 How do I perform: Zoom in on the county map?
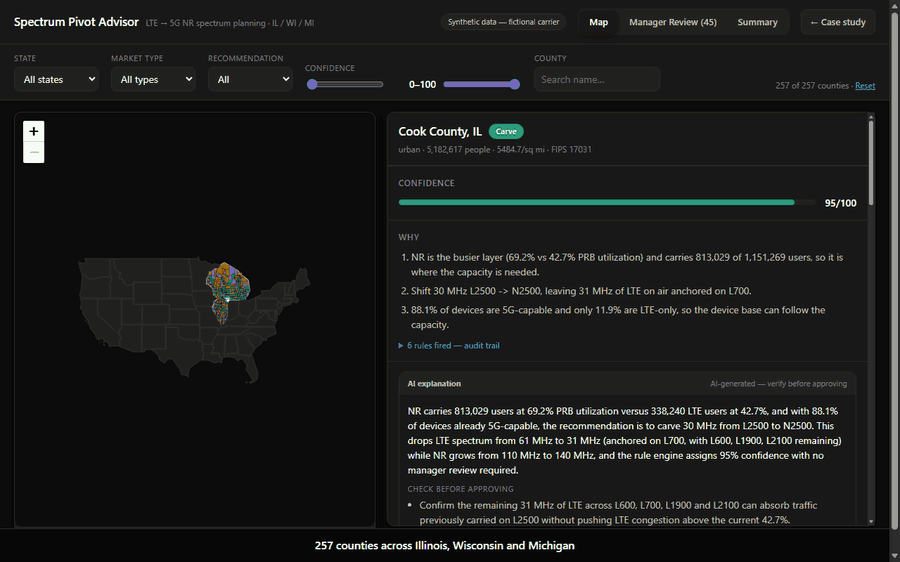33,131
